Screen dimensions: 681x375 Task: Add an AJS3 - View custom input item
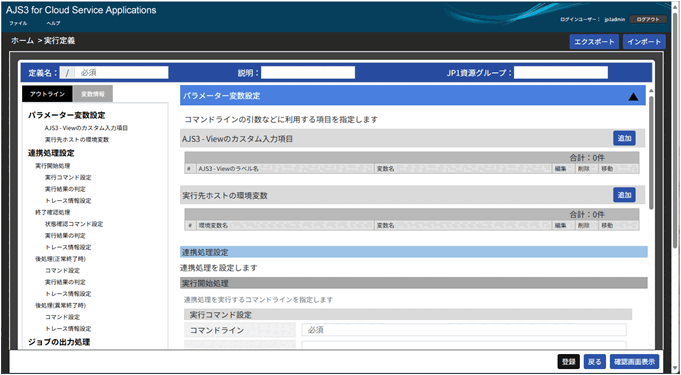pos(624,138)
